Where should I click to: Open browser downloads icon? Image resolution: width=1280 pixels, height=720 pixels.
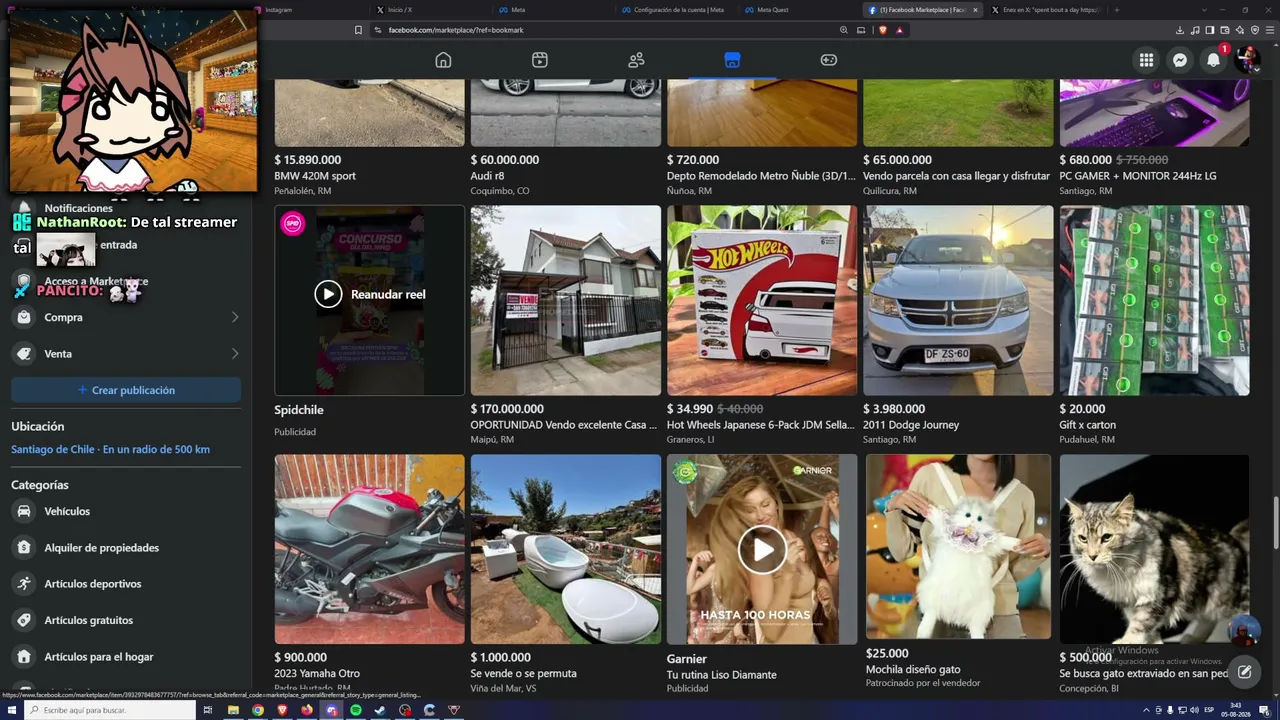[x=1180, y=30]
